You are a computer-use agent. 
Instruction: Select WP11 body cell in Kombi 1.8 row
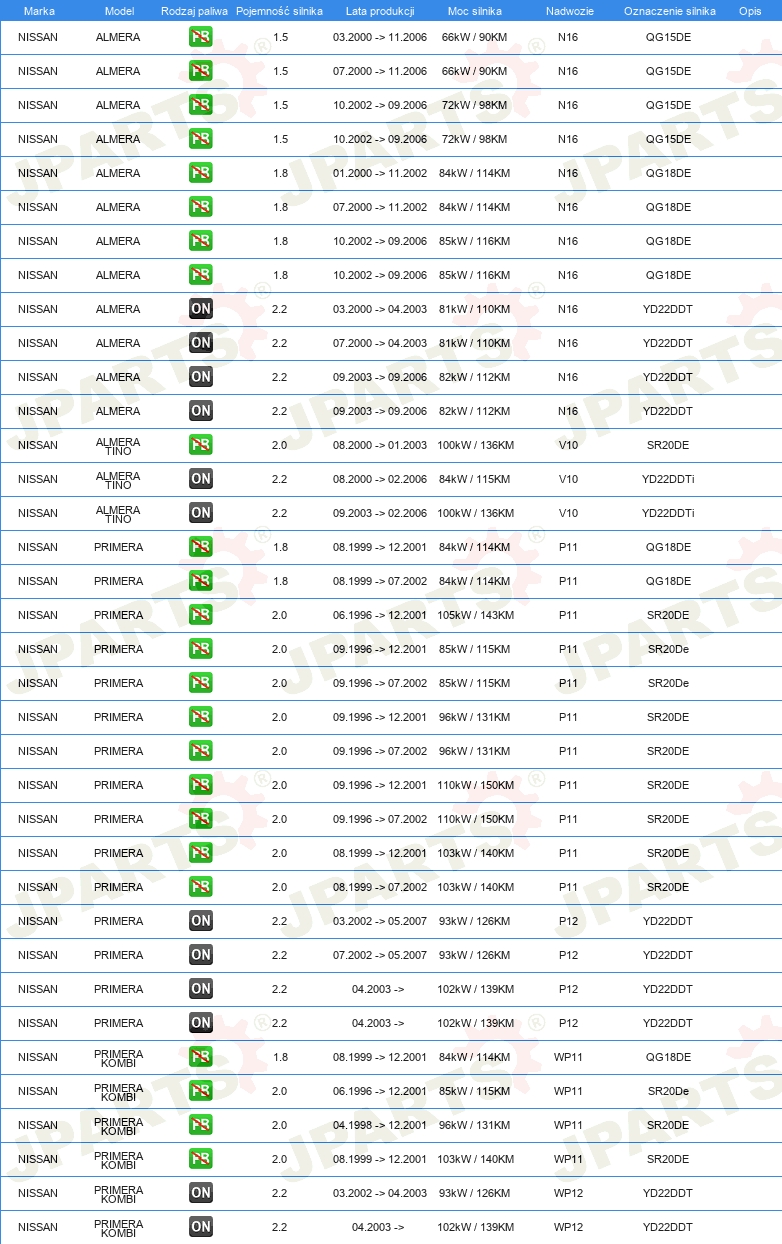568,1057
